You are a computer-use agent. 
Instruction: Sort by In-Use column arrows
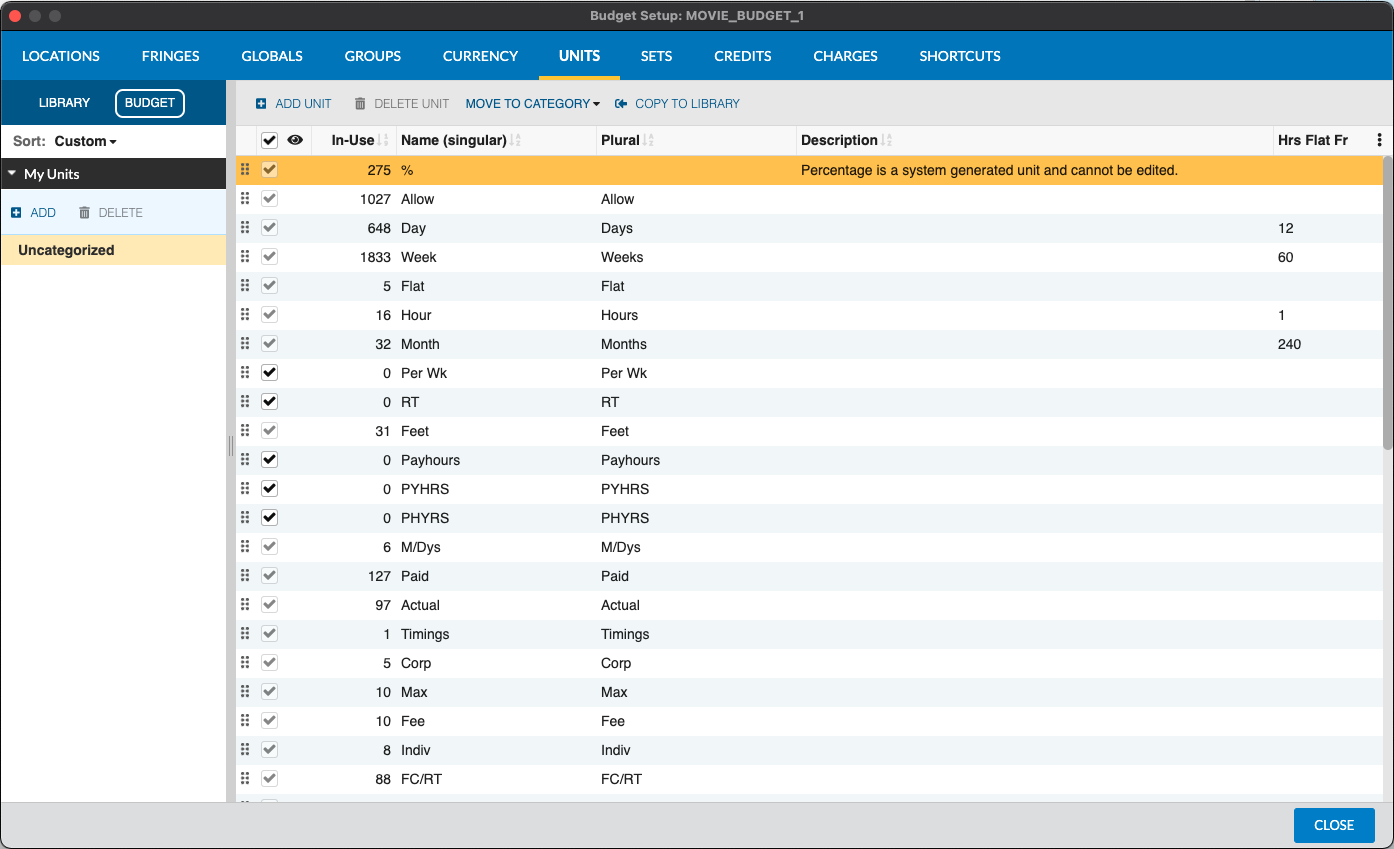pyautogui.click(x=384, y=141)
